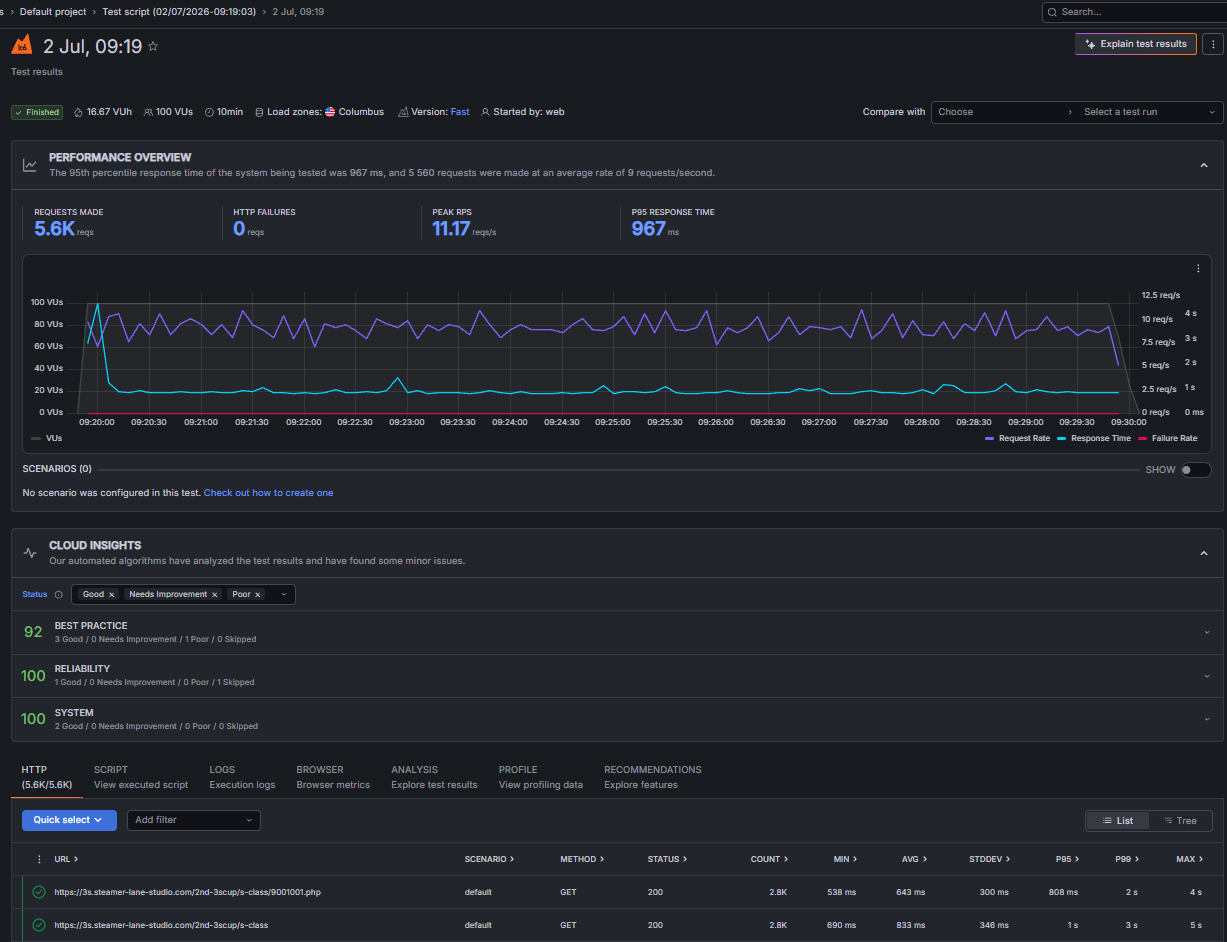Switch to List view
Screen dimensions: 1227x942
[x=1118, y=821]
